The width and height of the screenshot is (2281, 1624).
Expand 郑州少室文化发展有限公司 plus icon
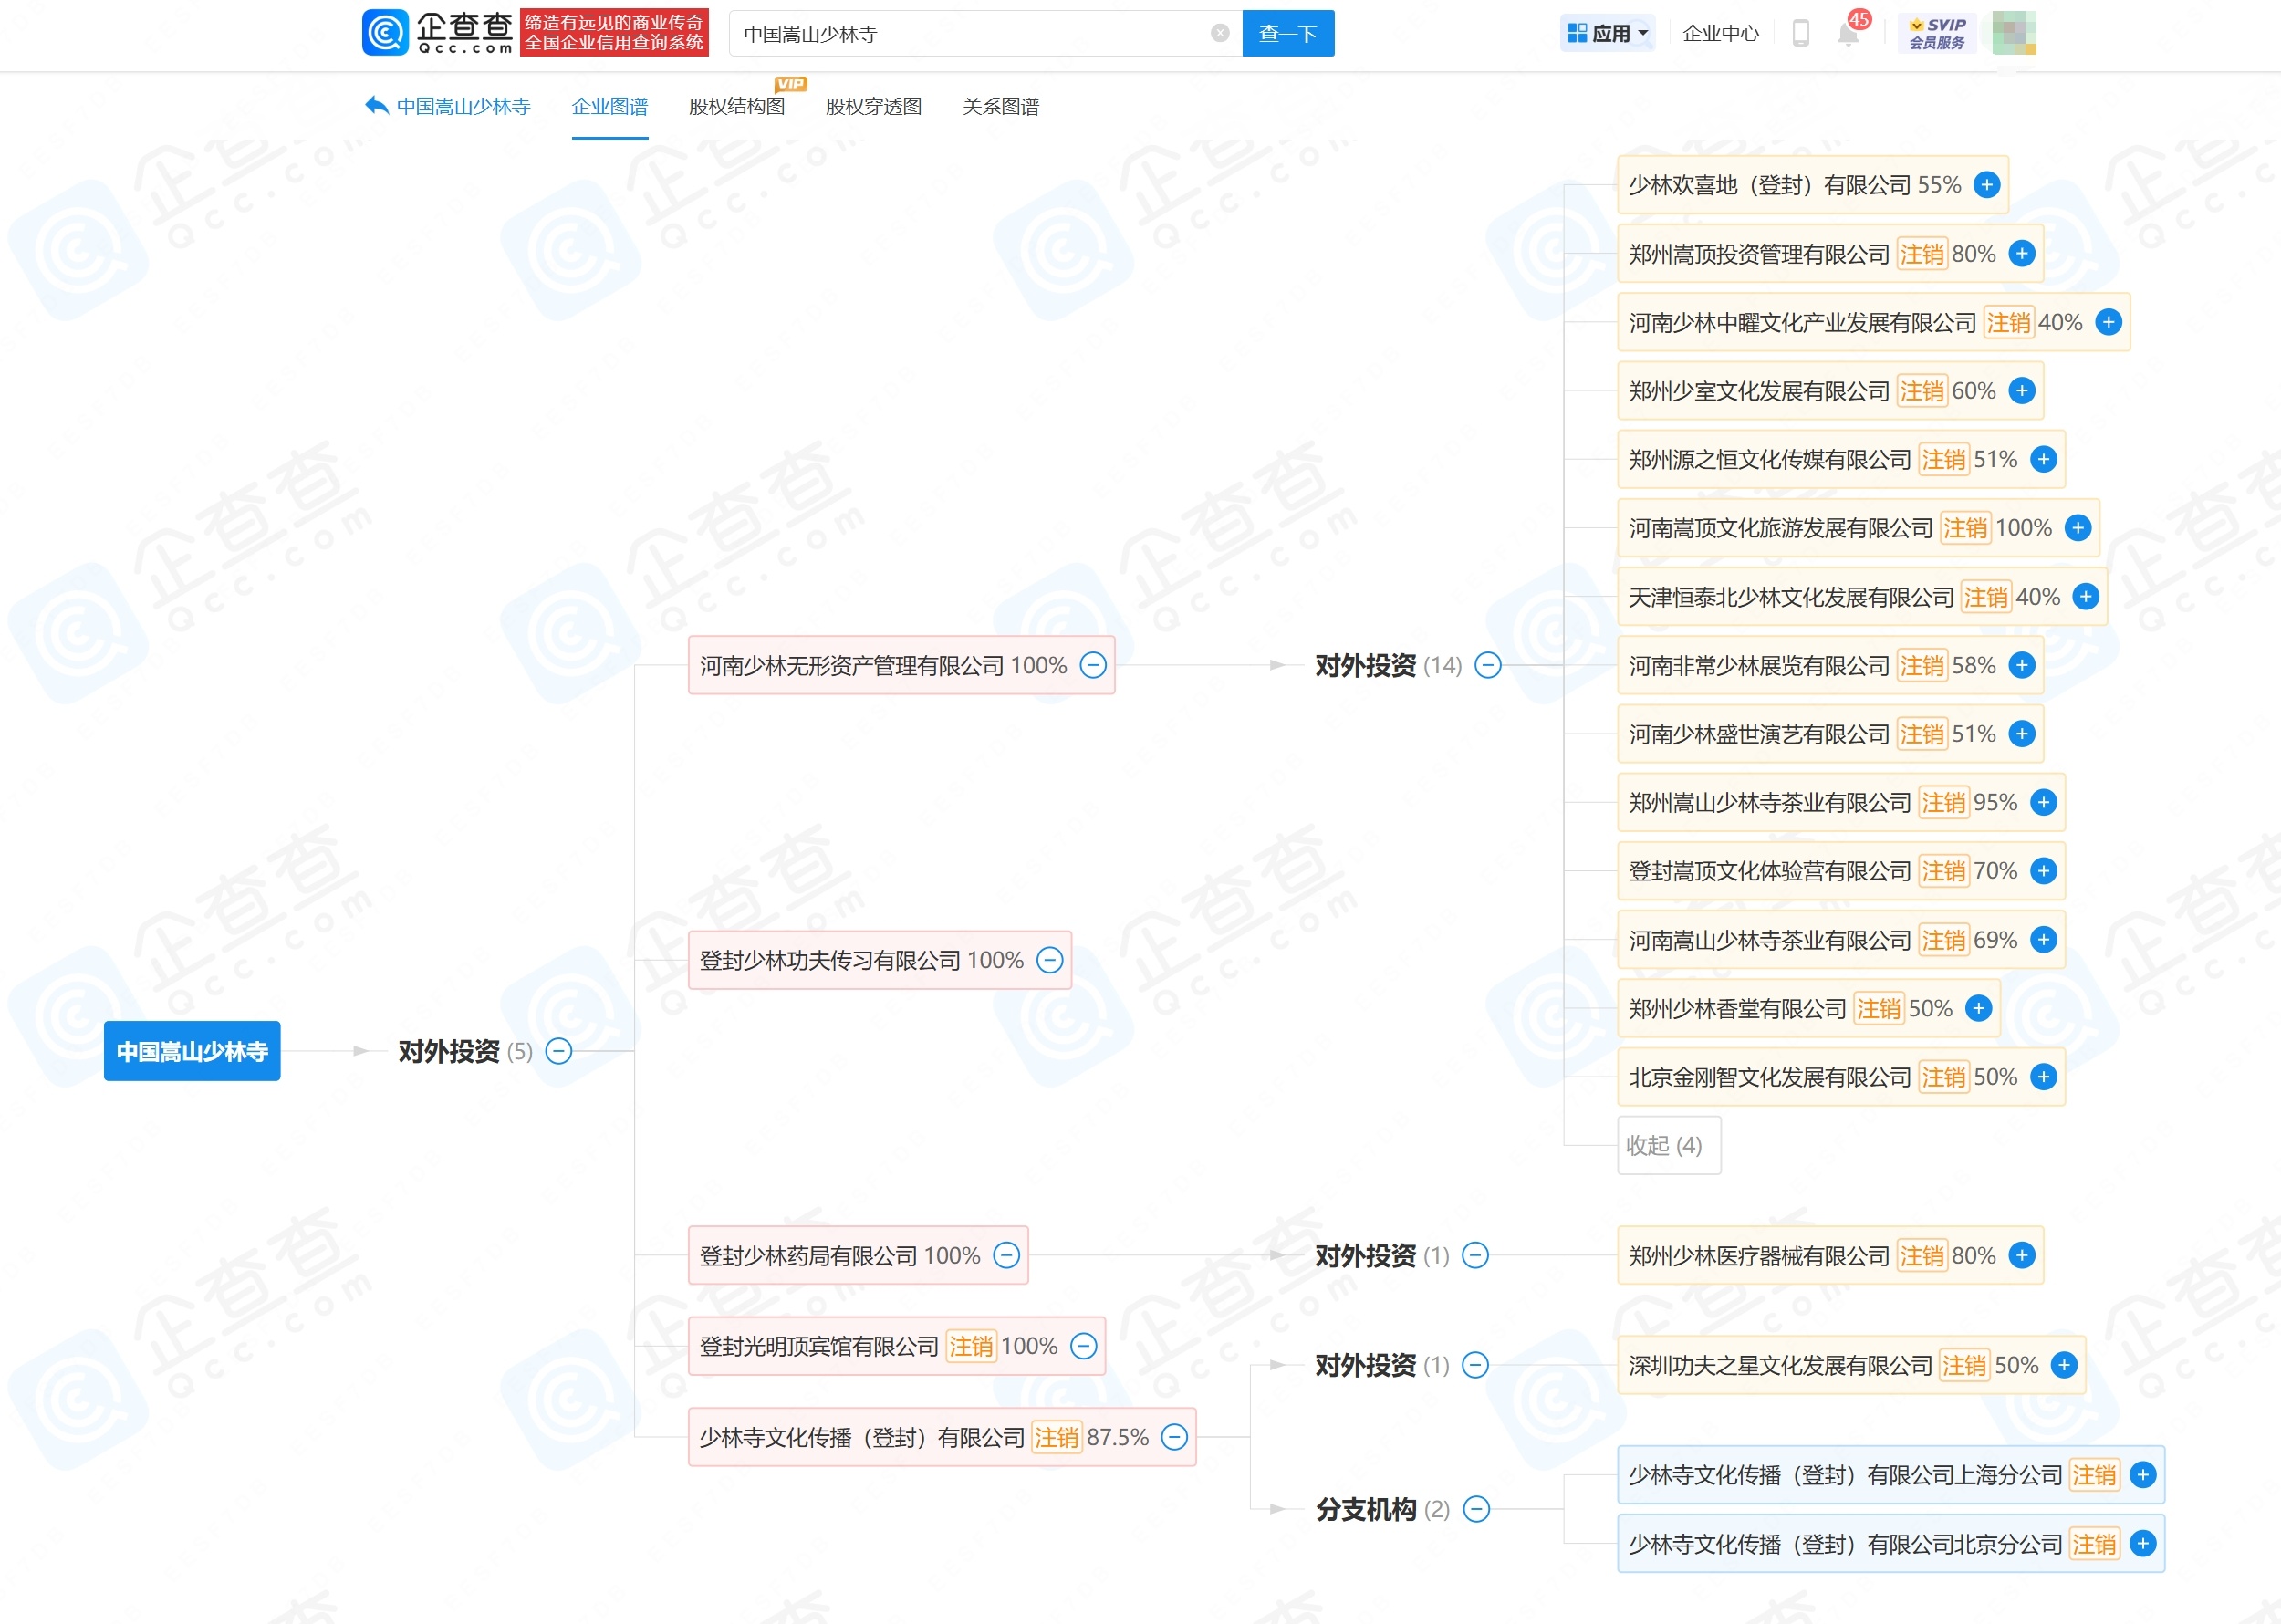pos(2021,391)
